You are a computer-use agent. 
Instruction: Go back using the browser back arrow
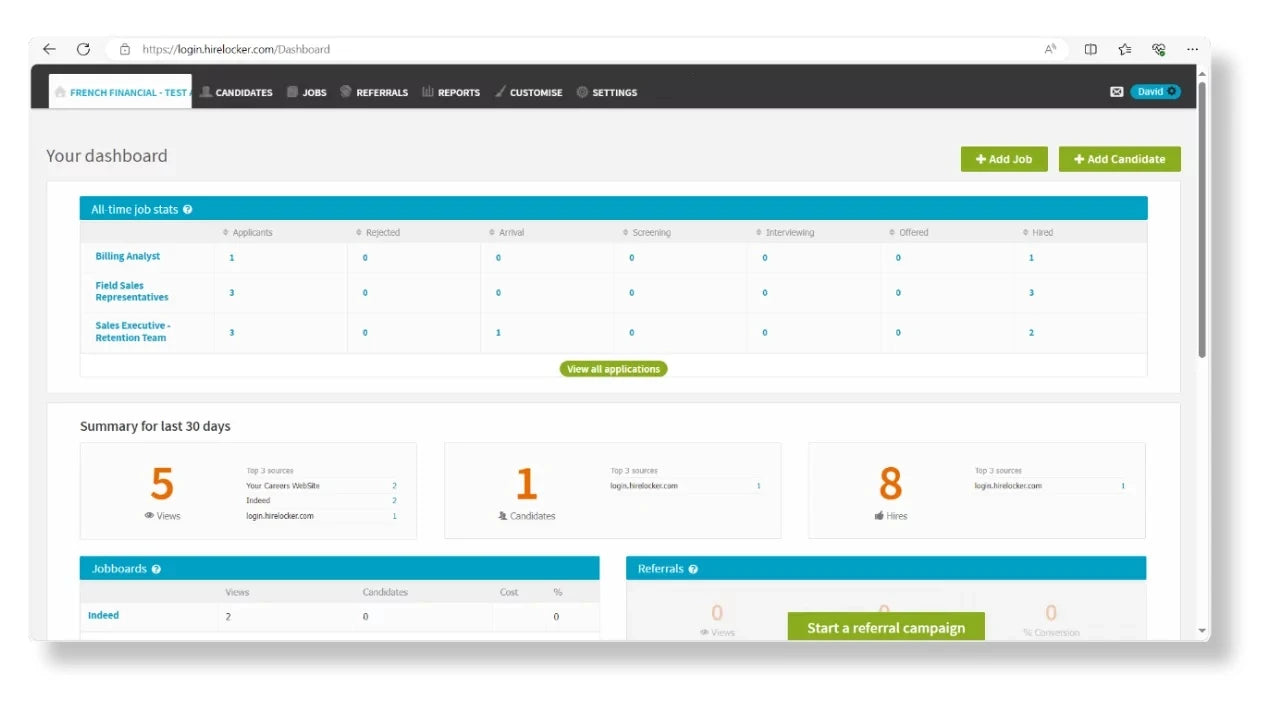coord(49,49)
